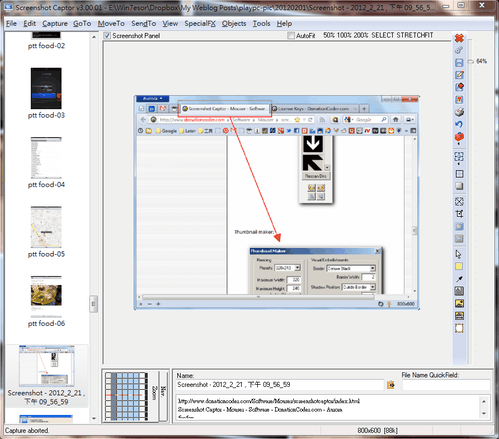This screenshot has width=499, height=439.
Task: Click the gear tools icon below the red X
Action: [459, 50]
